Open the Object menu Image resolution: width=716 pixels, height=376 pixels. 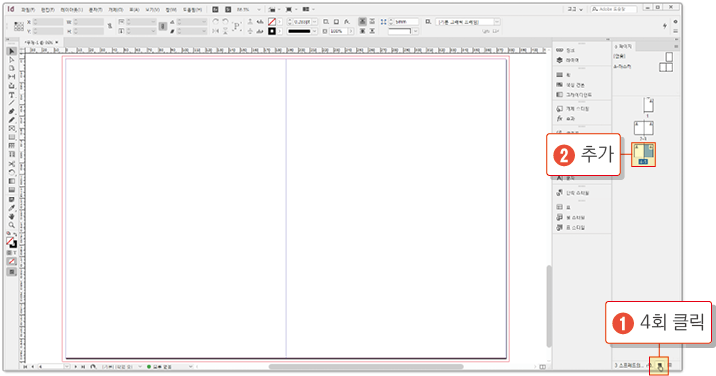tap(116, 10)
